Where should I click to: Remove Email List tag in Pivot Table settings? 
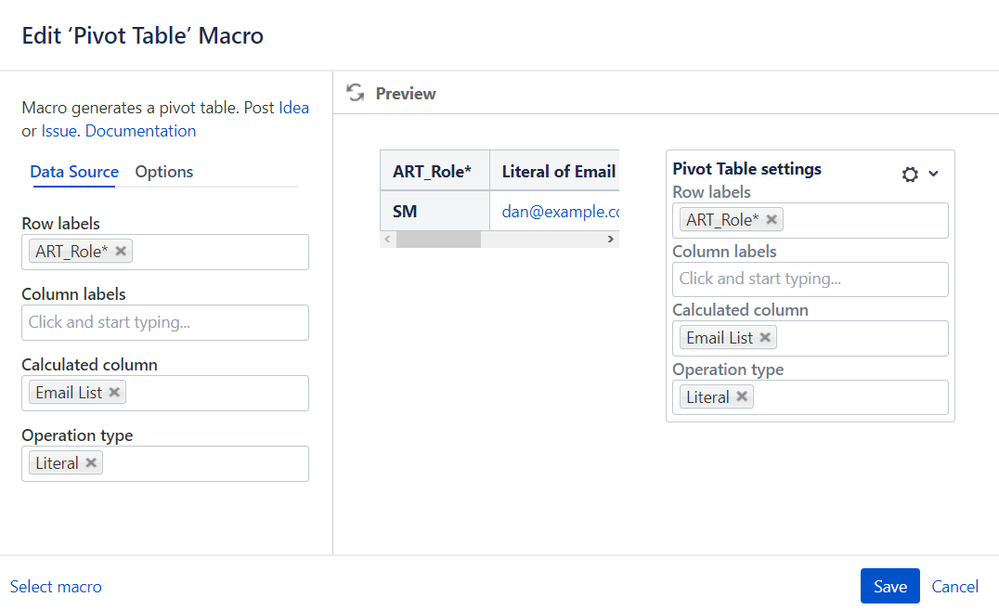click(x=766, y=338)
